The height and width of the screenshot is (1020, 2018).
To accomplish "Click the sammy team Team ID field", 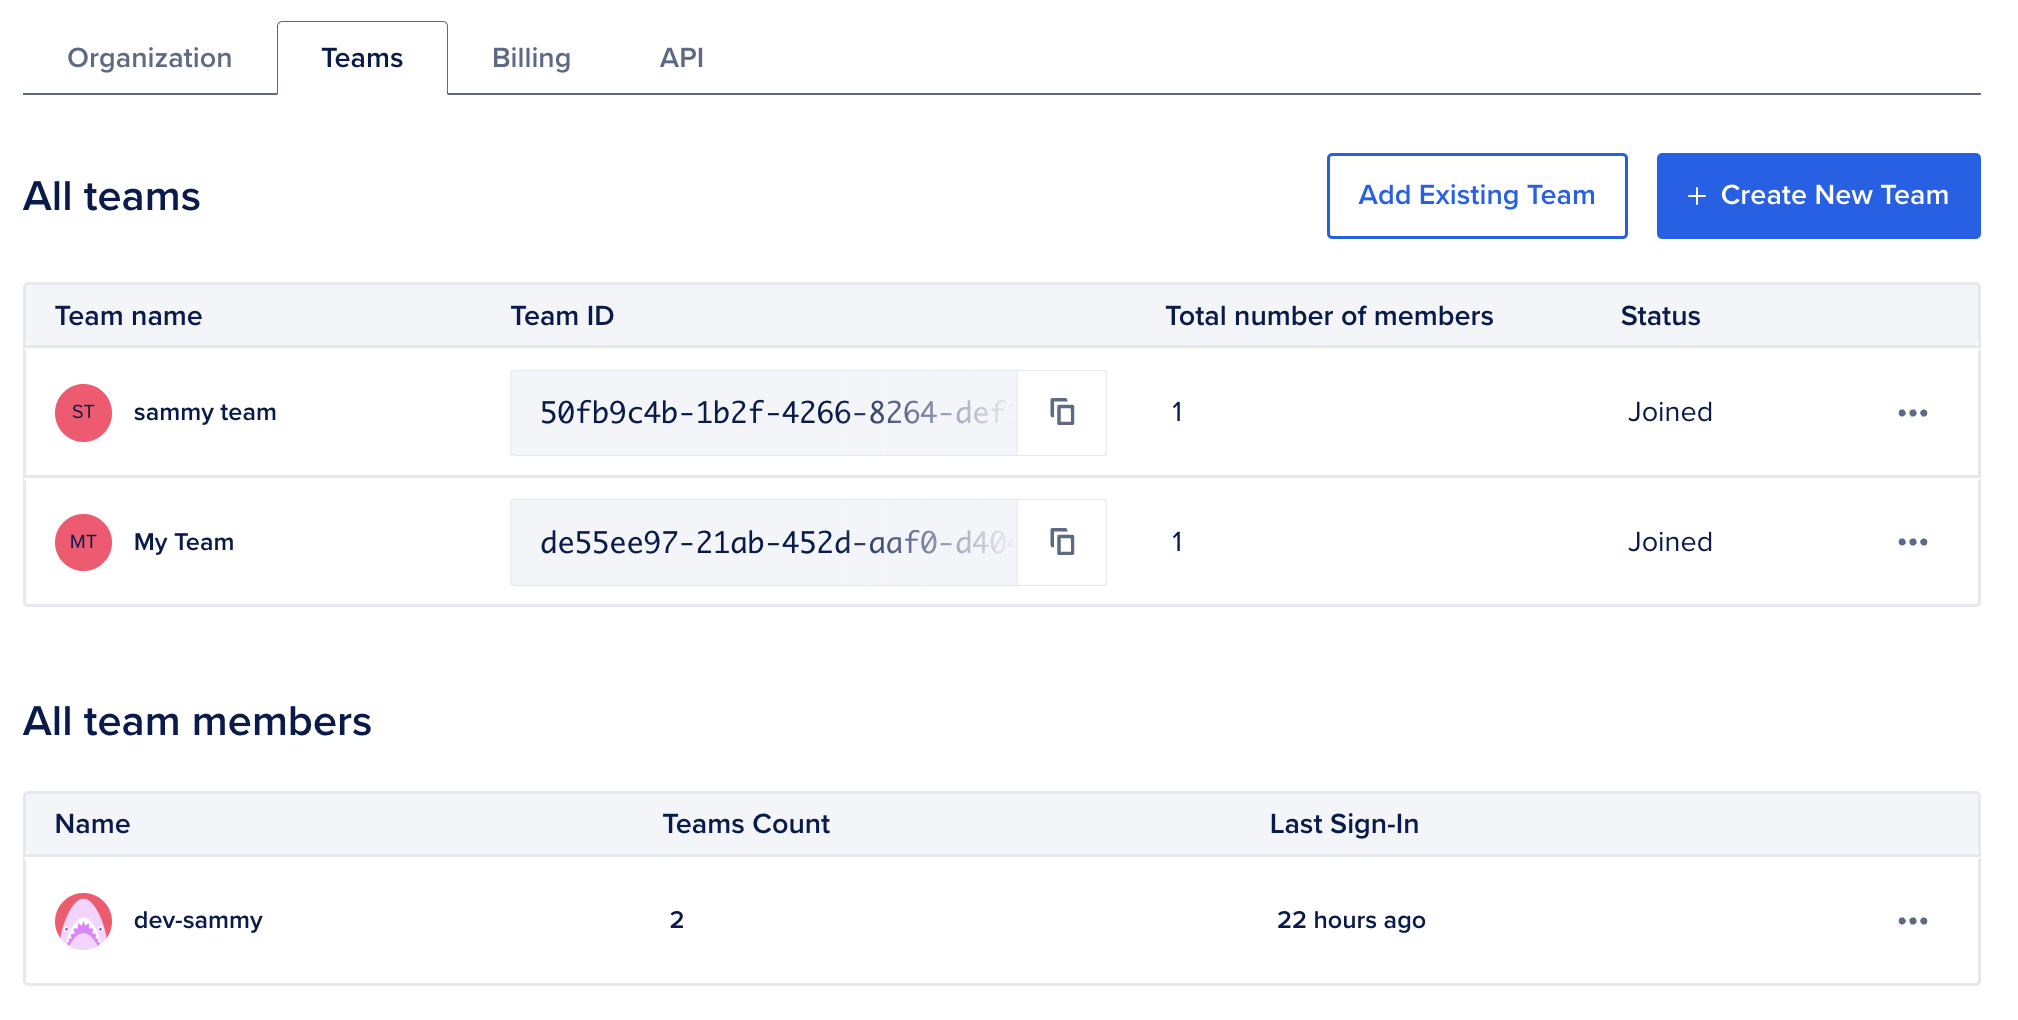I will [x=763, y=412].
